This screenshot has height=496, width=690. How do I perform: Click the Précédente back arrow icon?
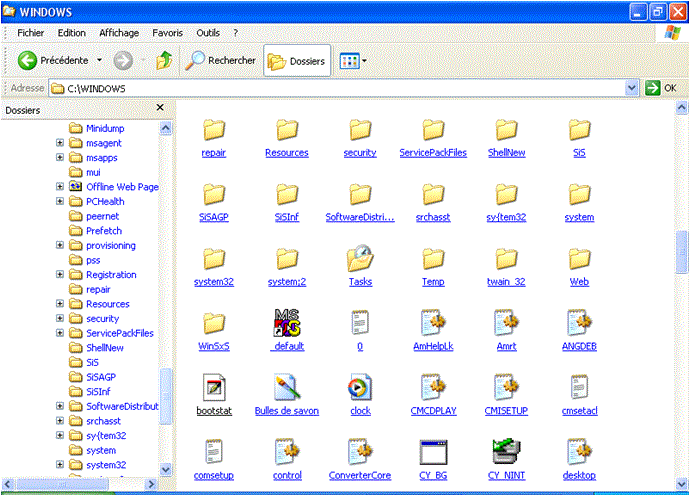point(27,60)
